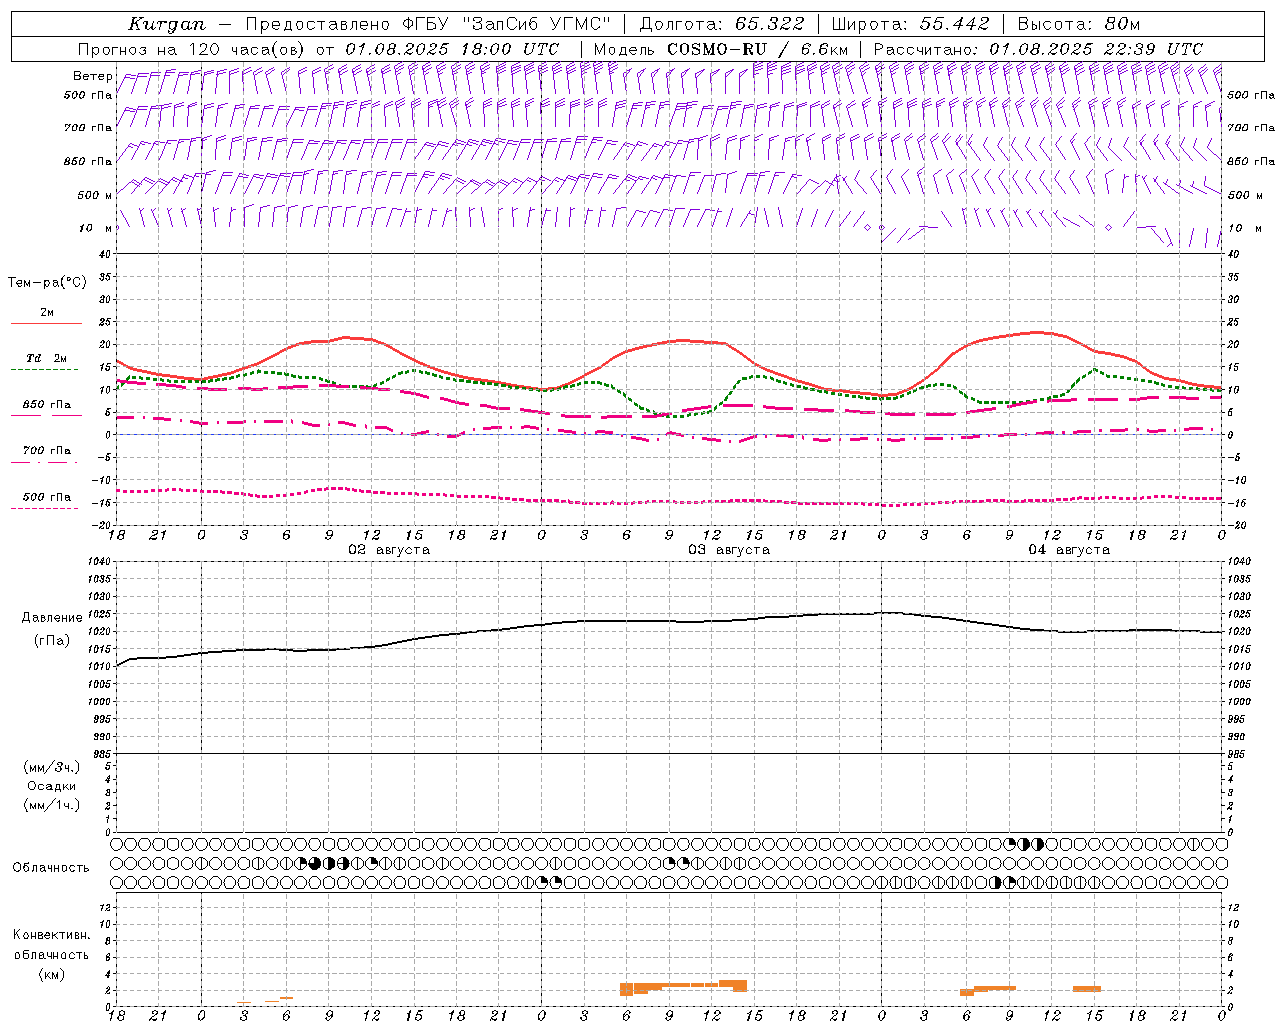The width and height of the screenshot is (1280, 1024).
Task: Click the 850 гПа temperature legend entry
Action: [x=46, y=405]
